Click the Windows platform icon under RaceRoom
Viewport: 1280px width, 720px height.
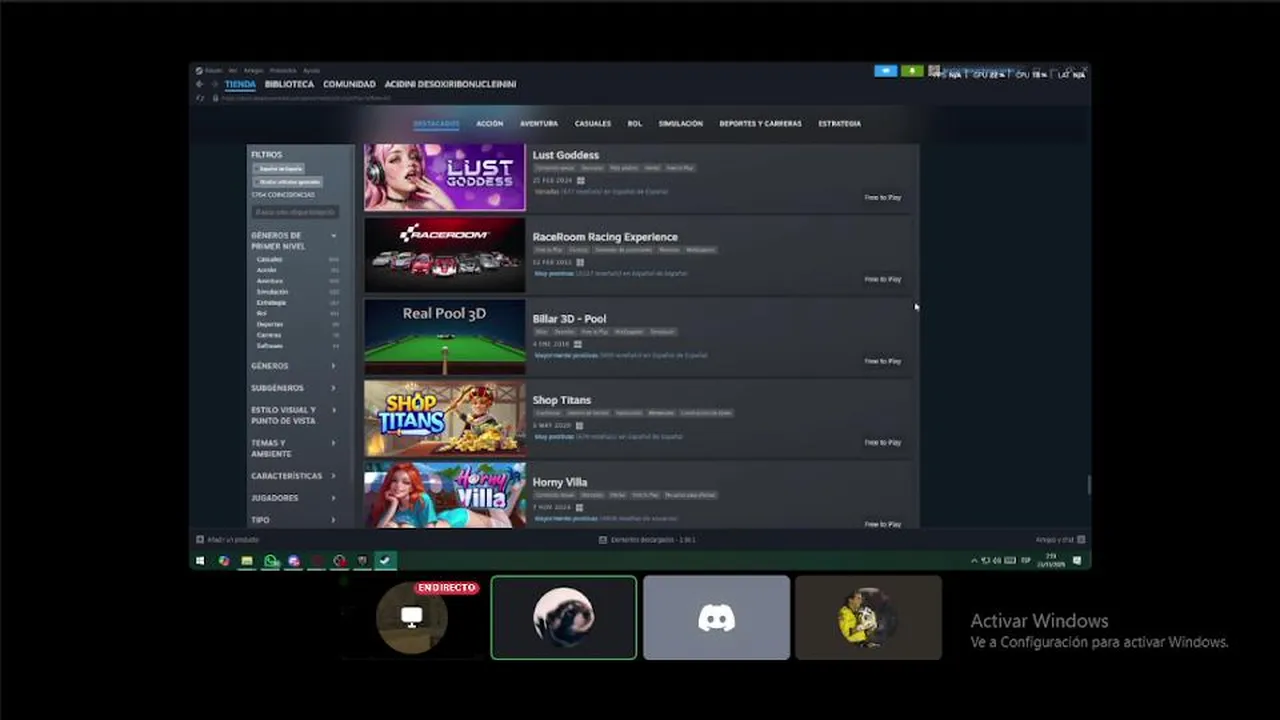tap(580, 262)
